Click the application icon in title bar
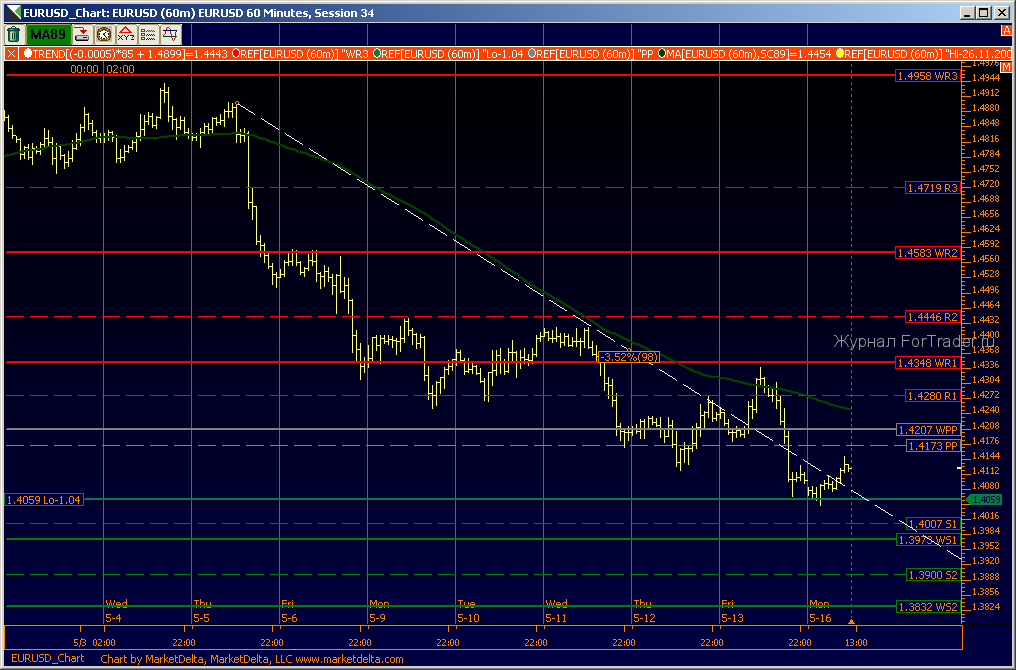Viewport: 1016px width, 670px height. click(x=12, y=12)
